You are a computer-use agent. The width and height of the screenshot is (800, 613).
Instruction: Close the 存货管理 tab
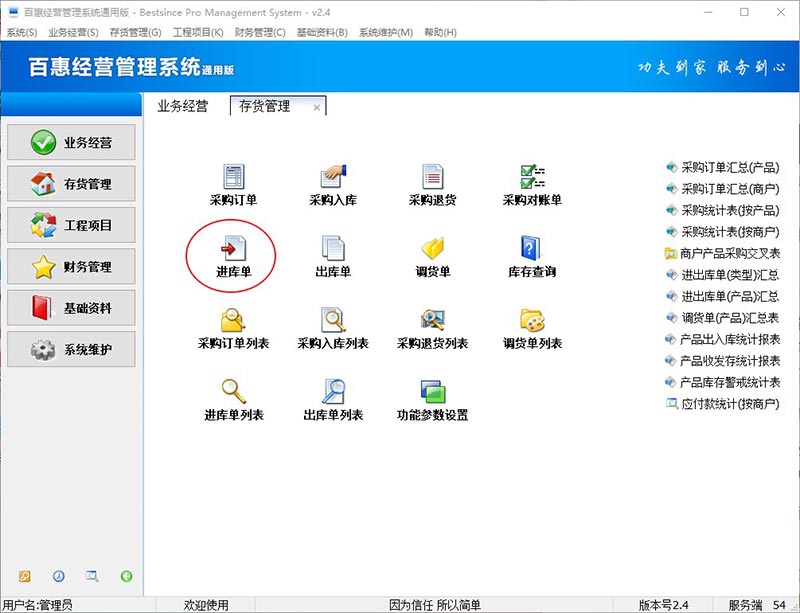tap(317, 108)
